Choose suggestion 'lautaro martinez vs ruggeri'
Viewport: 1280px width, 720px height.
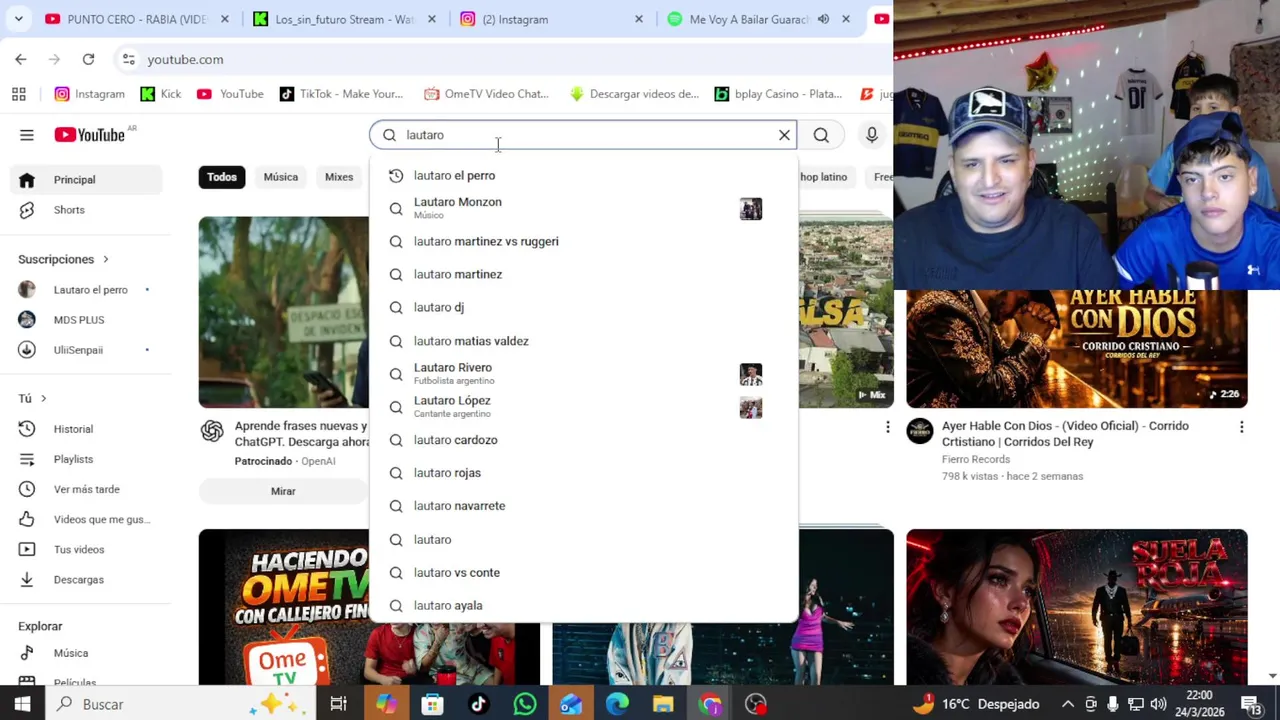tap(584, 241)
